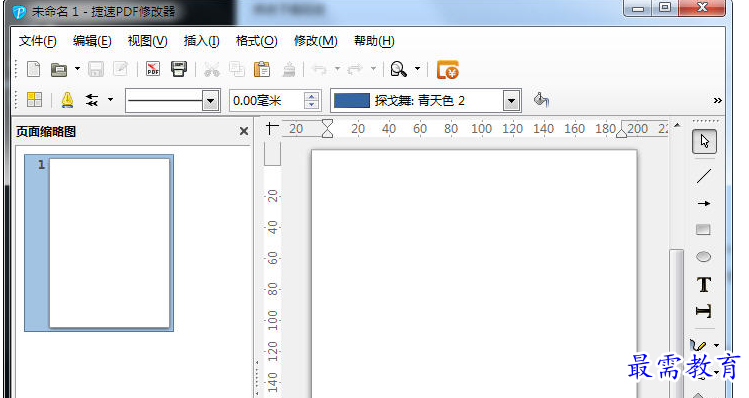Click the blank document page canvas
Image resolution: width=749 pixels, height=398 pixels.
tap(474, 274)
